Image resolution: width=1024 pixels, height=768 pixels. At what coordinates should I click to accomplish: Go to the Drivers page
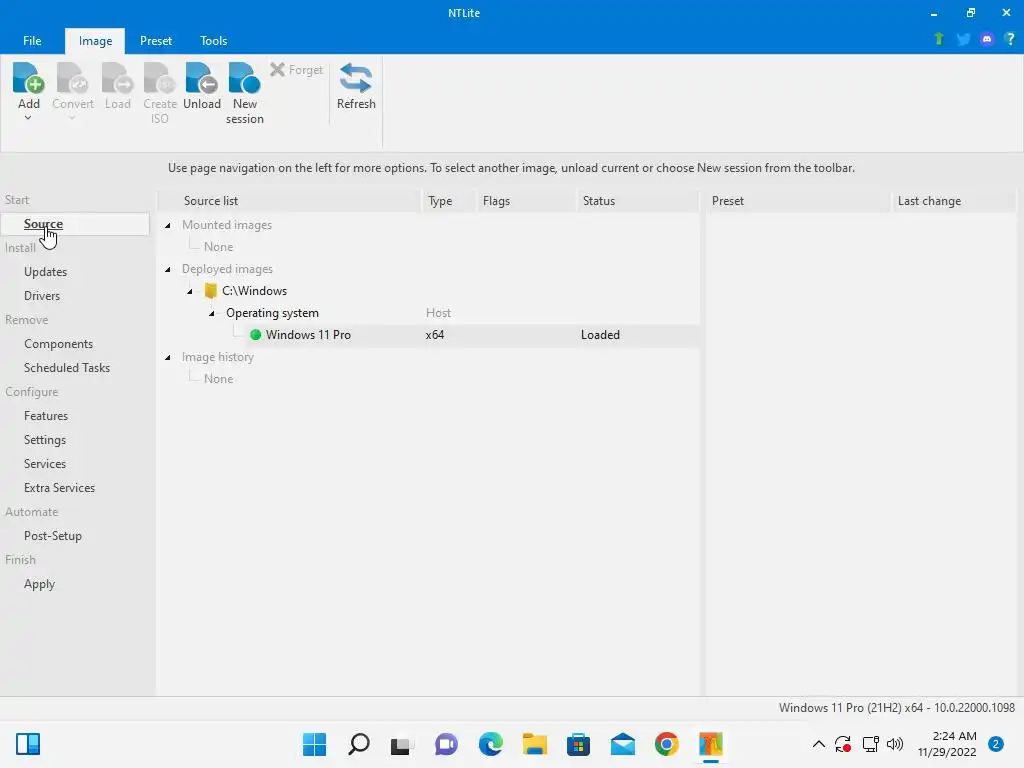pos(42,296)
